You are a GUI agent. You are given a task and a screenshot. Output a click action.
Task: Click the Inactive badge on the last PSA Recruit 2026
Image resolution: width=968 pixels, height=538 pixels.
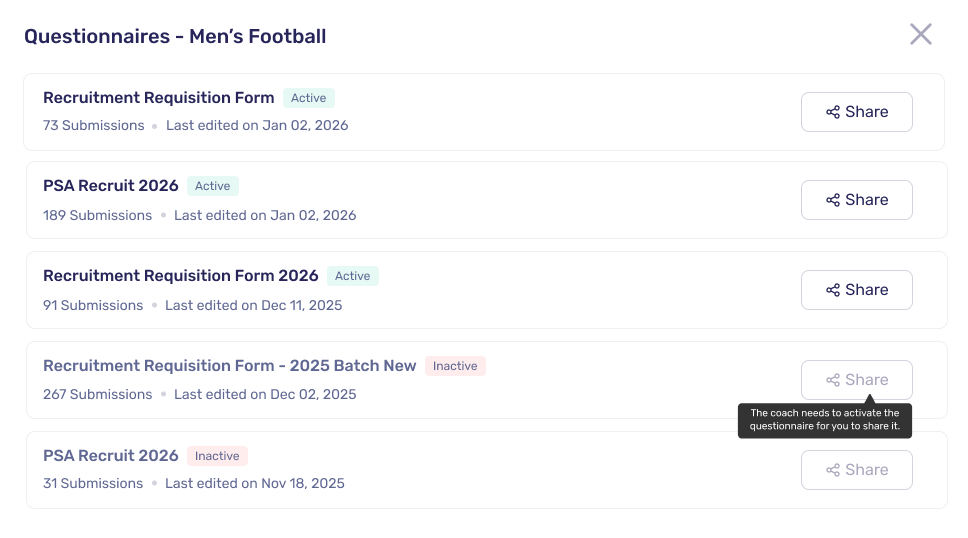(217, 456)
